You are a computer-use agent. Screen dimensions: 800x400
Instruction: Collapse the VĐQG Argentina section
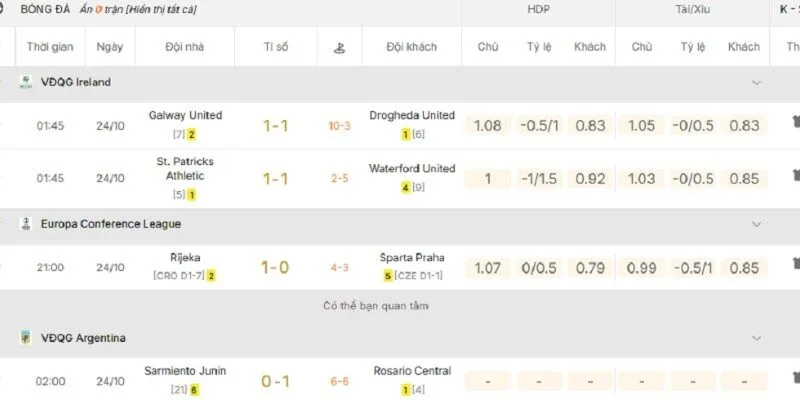[x=756, y=338]
